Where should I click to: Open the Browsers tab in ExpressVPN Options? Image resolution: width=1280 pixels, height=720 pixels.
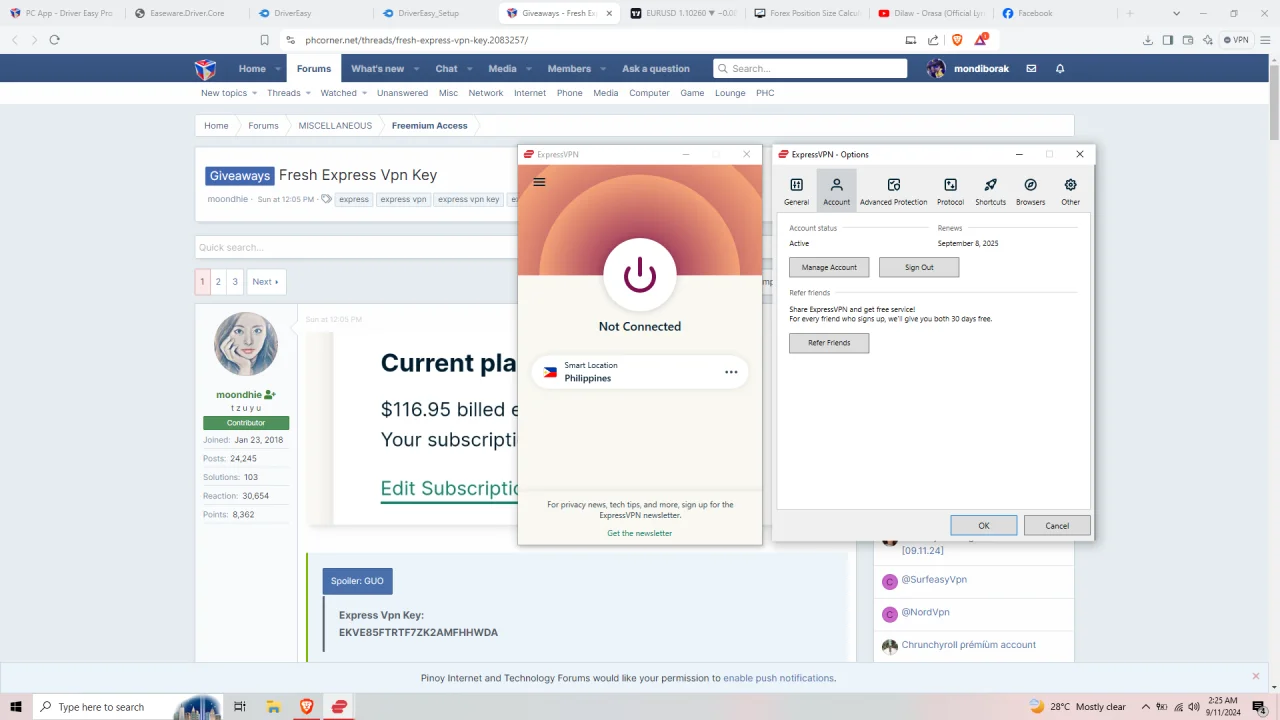(x=1030, y=190)
